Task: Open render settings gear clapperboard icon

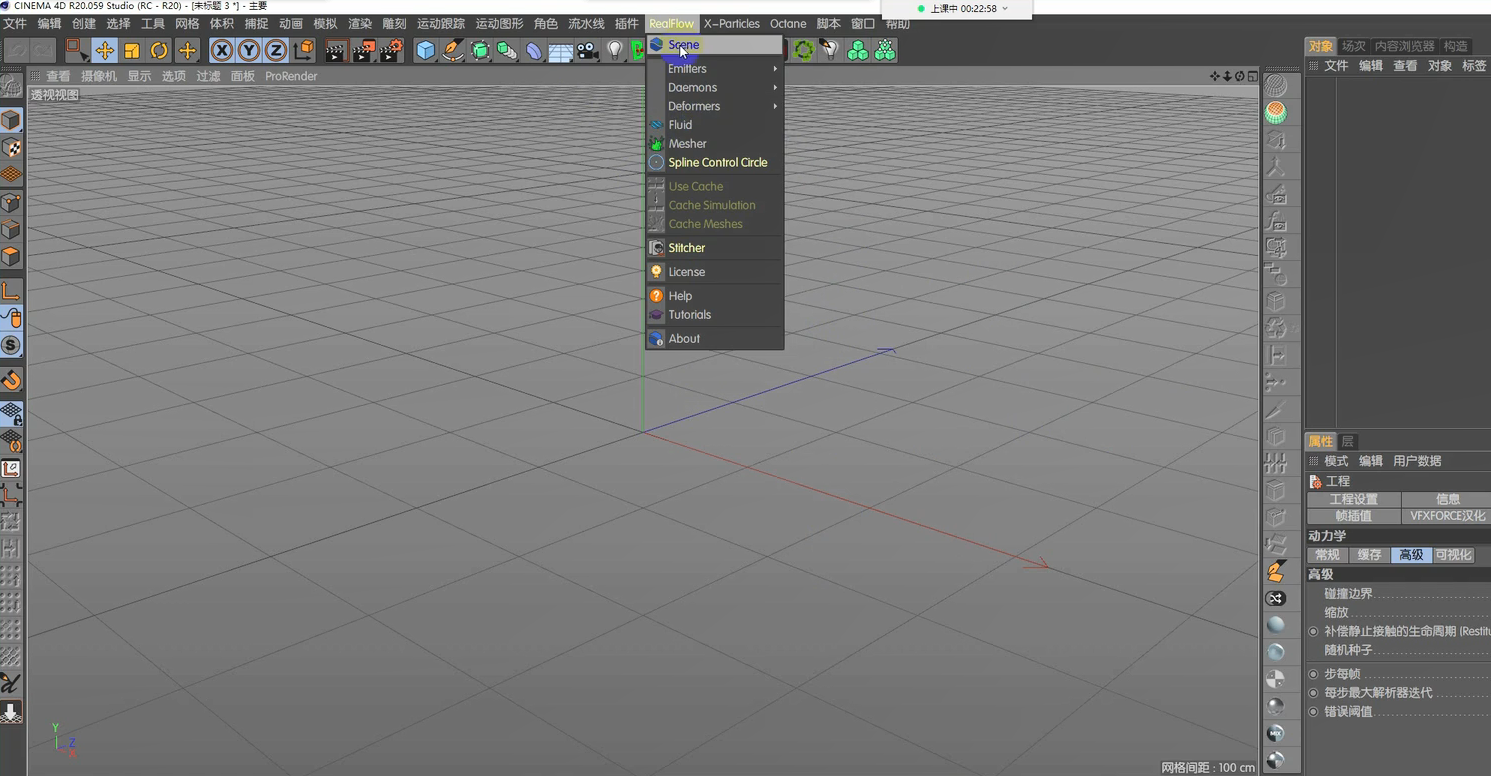Action: pyautogui.click(x=391, y=50)
